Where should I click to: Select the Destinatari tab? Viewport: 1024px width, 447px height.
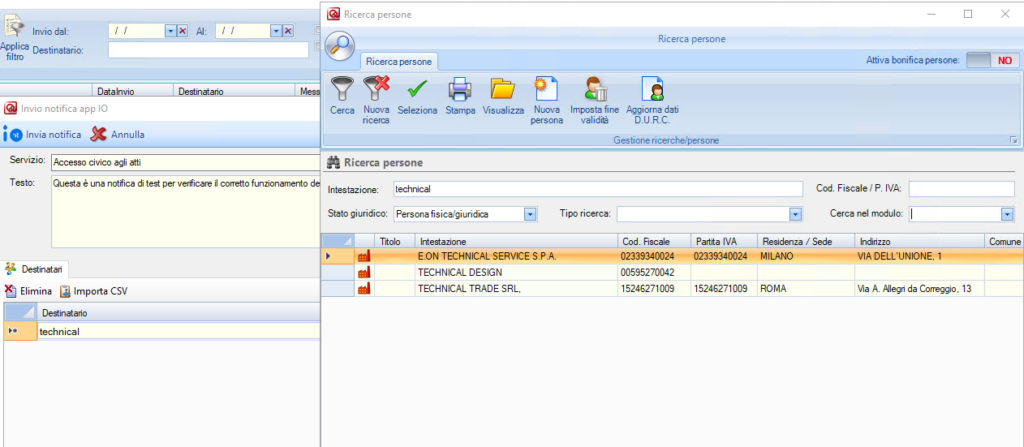(34, 269)
